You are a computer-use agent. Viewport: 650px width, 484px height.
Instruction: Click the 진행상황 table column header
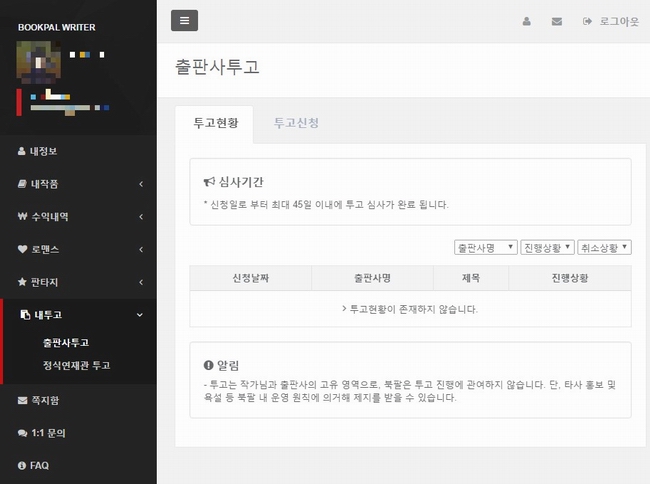[570, 278]
